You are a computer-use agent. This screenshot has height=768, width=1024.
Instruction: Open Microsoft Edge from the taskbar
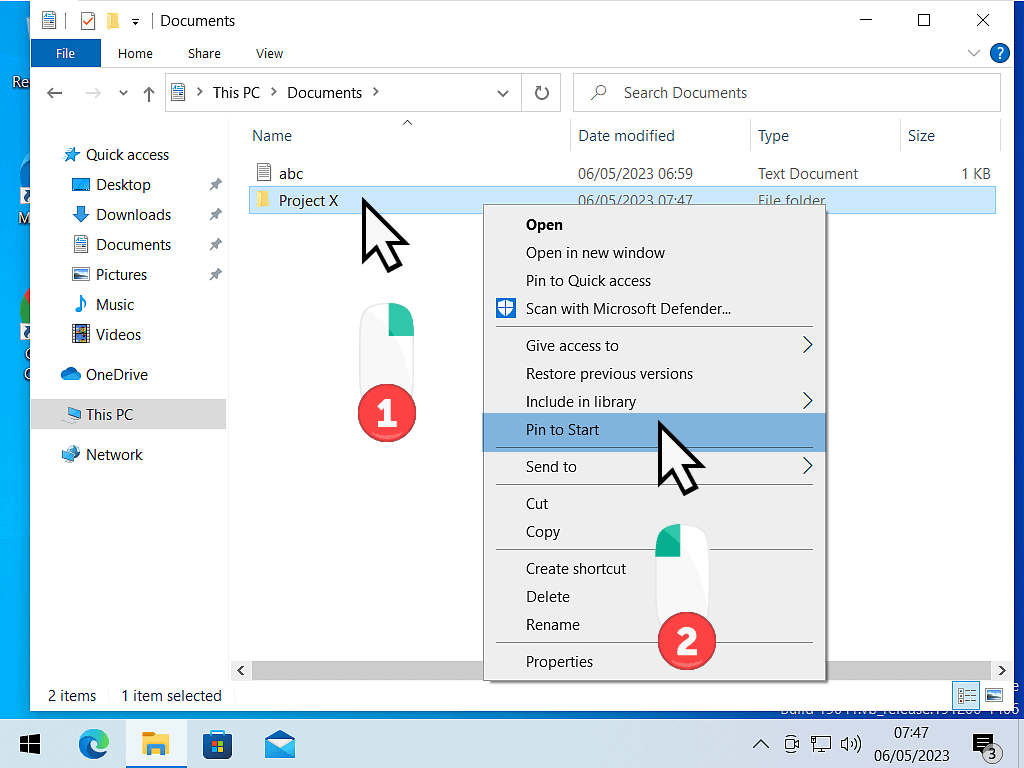click(94, 744)
